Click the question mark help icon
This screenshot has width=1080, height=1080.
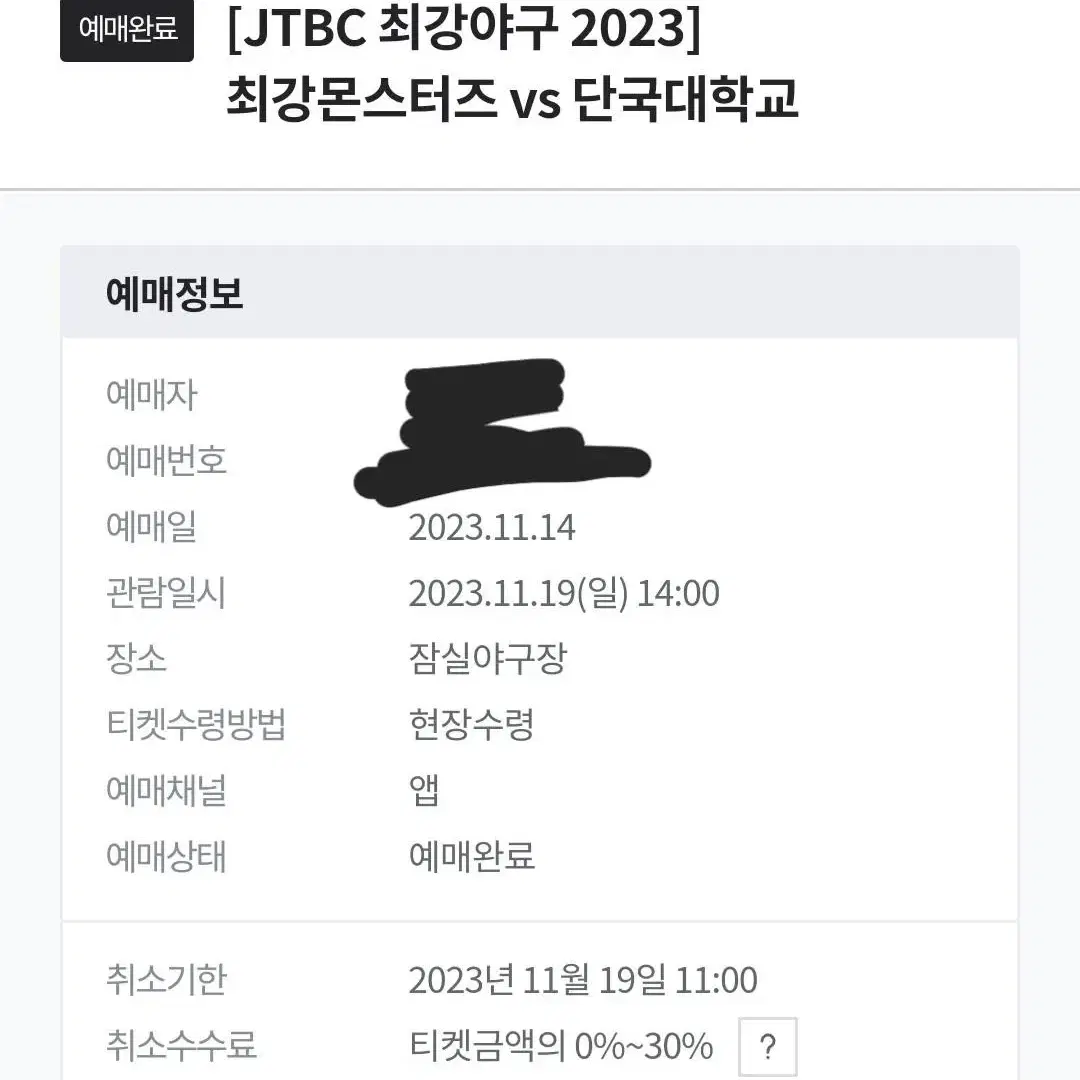click(767, 1046)
